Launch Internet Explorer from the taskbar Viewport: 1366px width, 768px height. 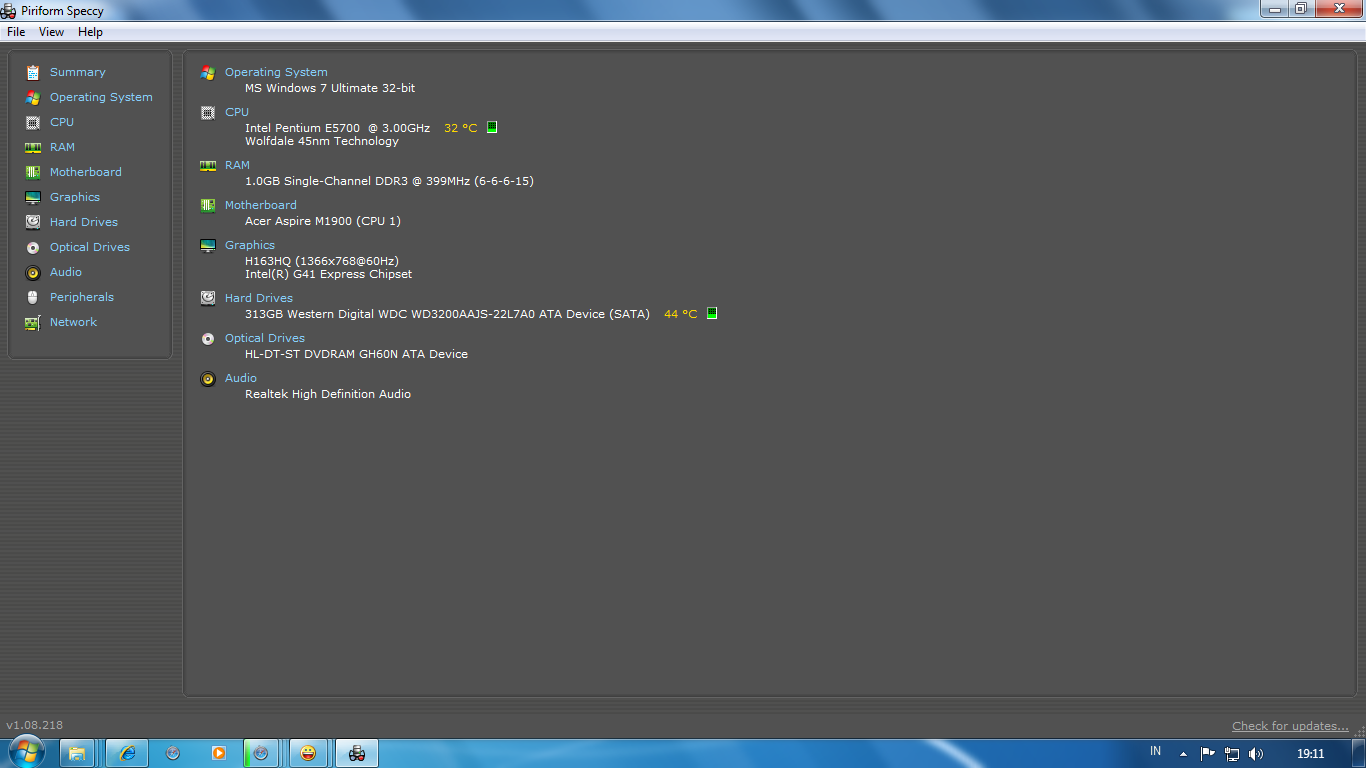pos(127,753)
